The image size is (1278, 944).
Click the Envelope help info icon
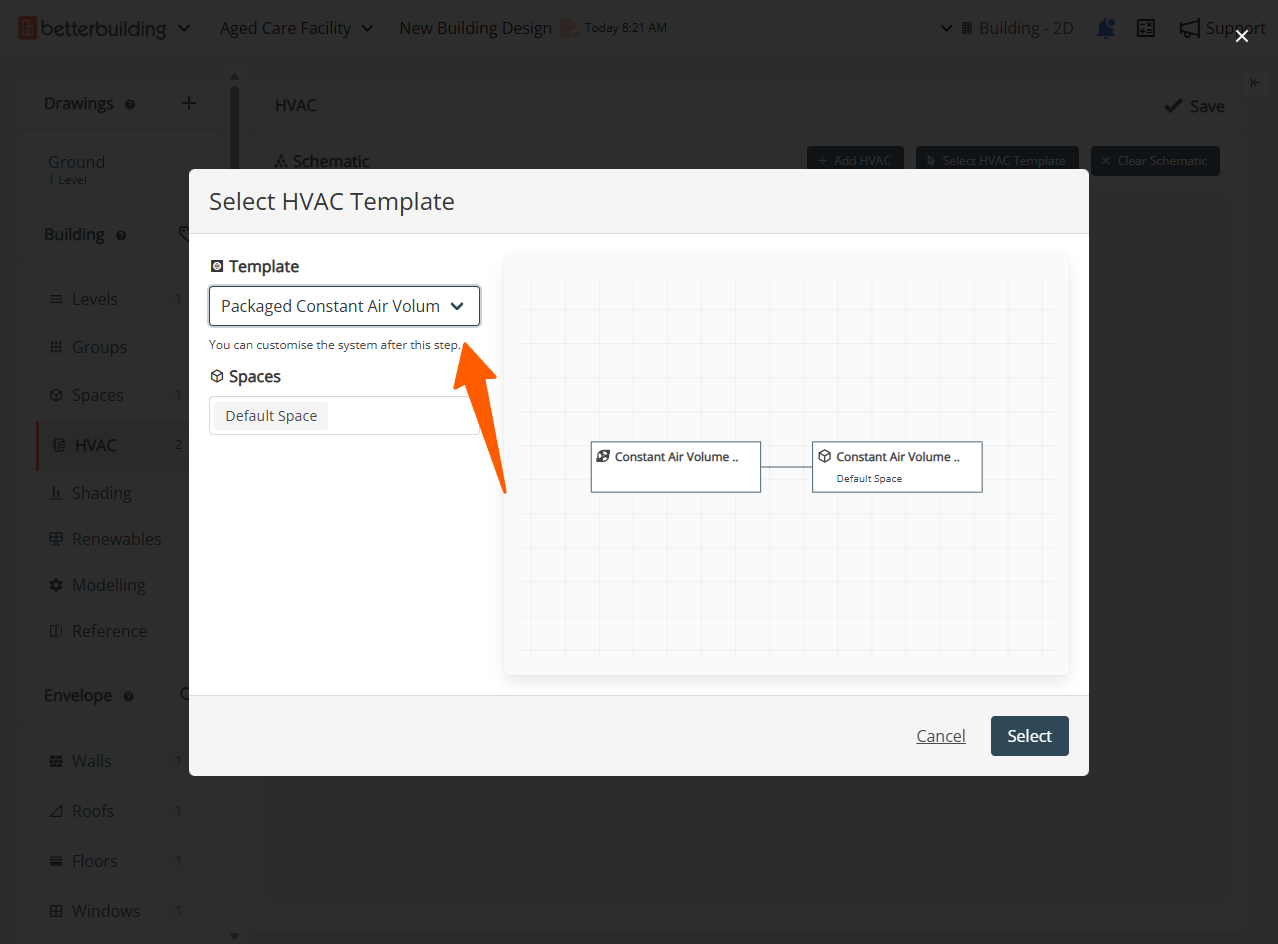[128, 696]
